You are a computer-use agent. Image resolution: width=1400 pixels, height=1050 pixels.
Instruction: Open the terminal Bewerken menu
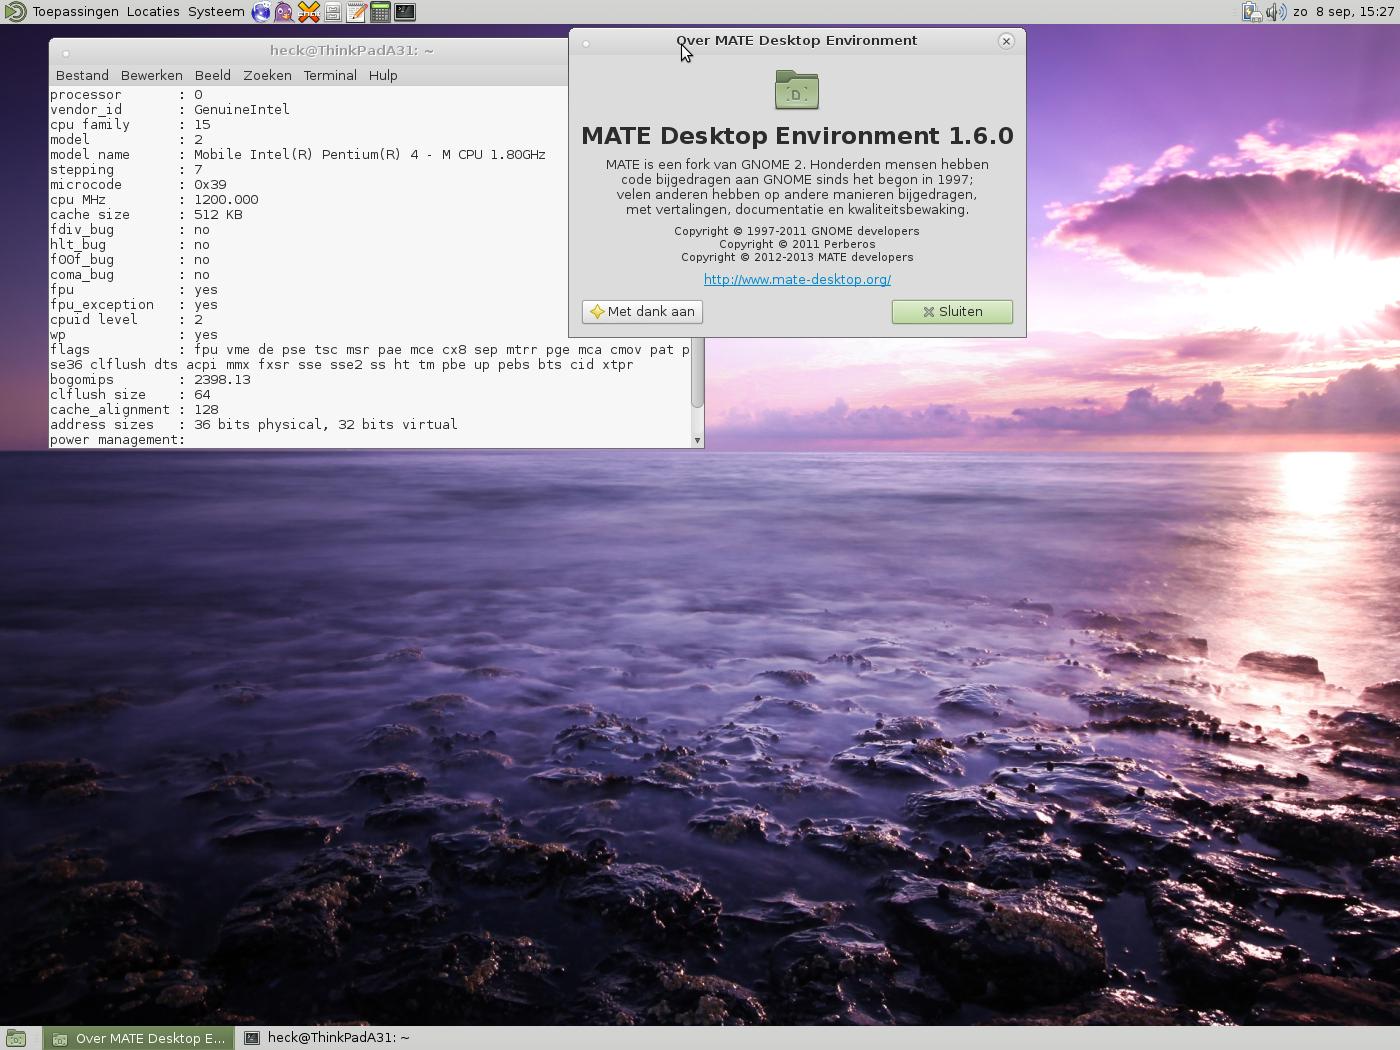(x=152, y=75)
